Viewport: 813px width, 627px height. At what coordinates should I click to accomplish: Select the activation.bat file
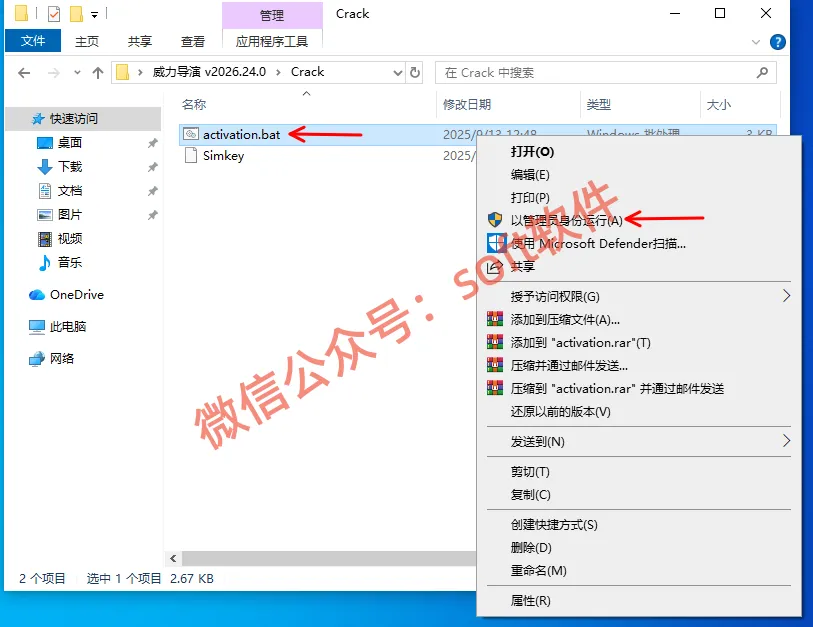241,135
